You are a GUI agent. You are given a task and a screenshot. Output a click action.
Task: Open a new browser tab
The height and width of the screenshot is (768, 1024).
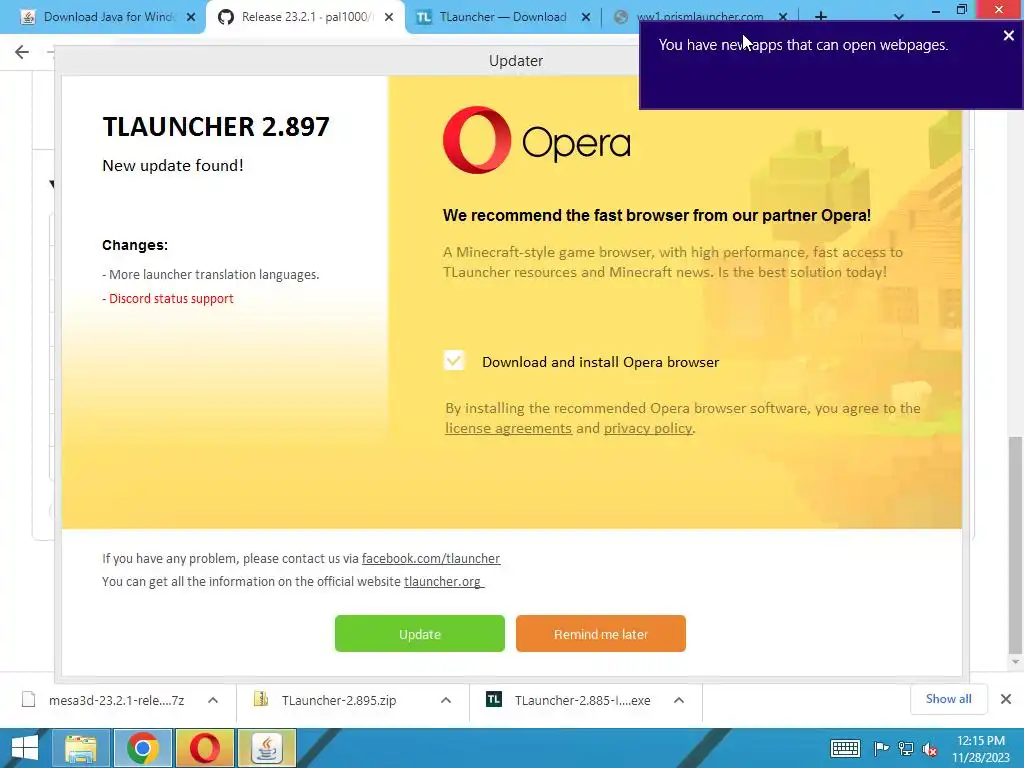[821, 16]
